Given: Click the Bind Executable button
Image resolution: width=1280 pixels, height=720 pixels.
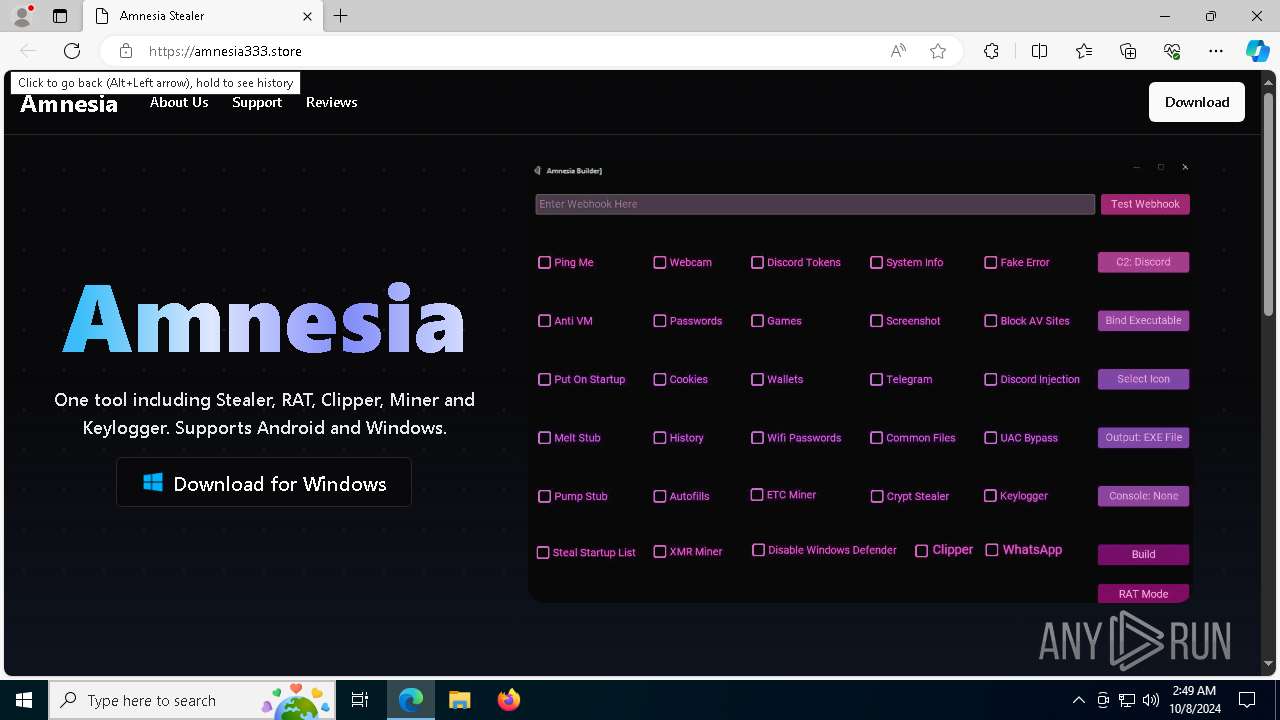Looking at the screenshot, I should [1143, 320].
